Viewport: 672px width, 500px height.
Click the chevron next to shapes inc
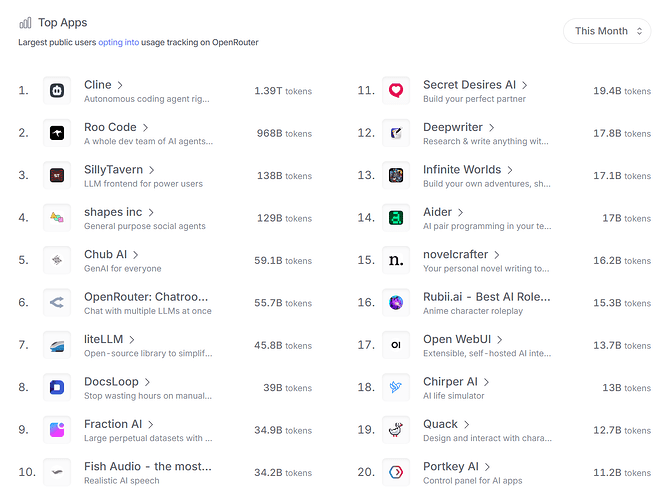151,213
